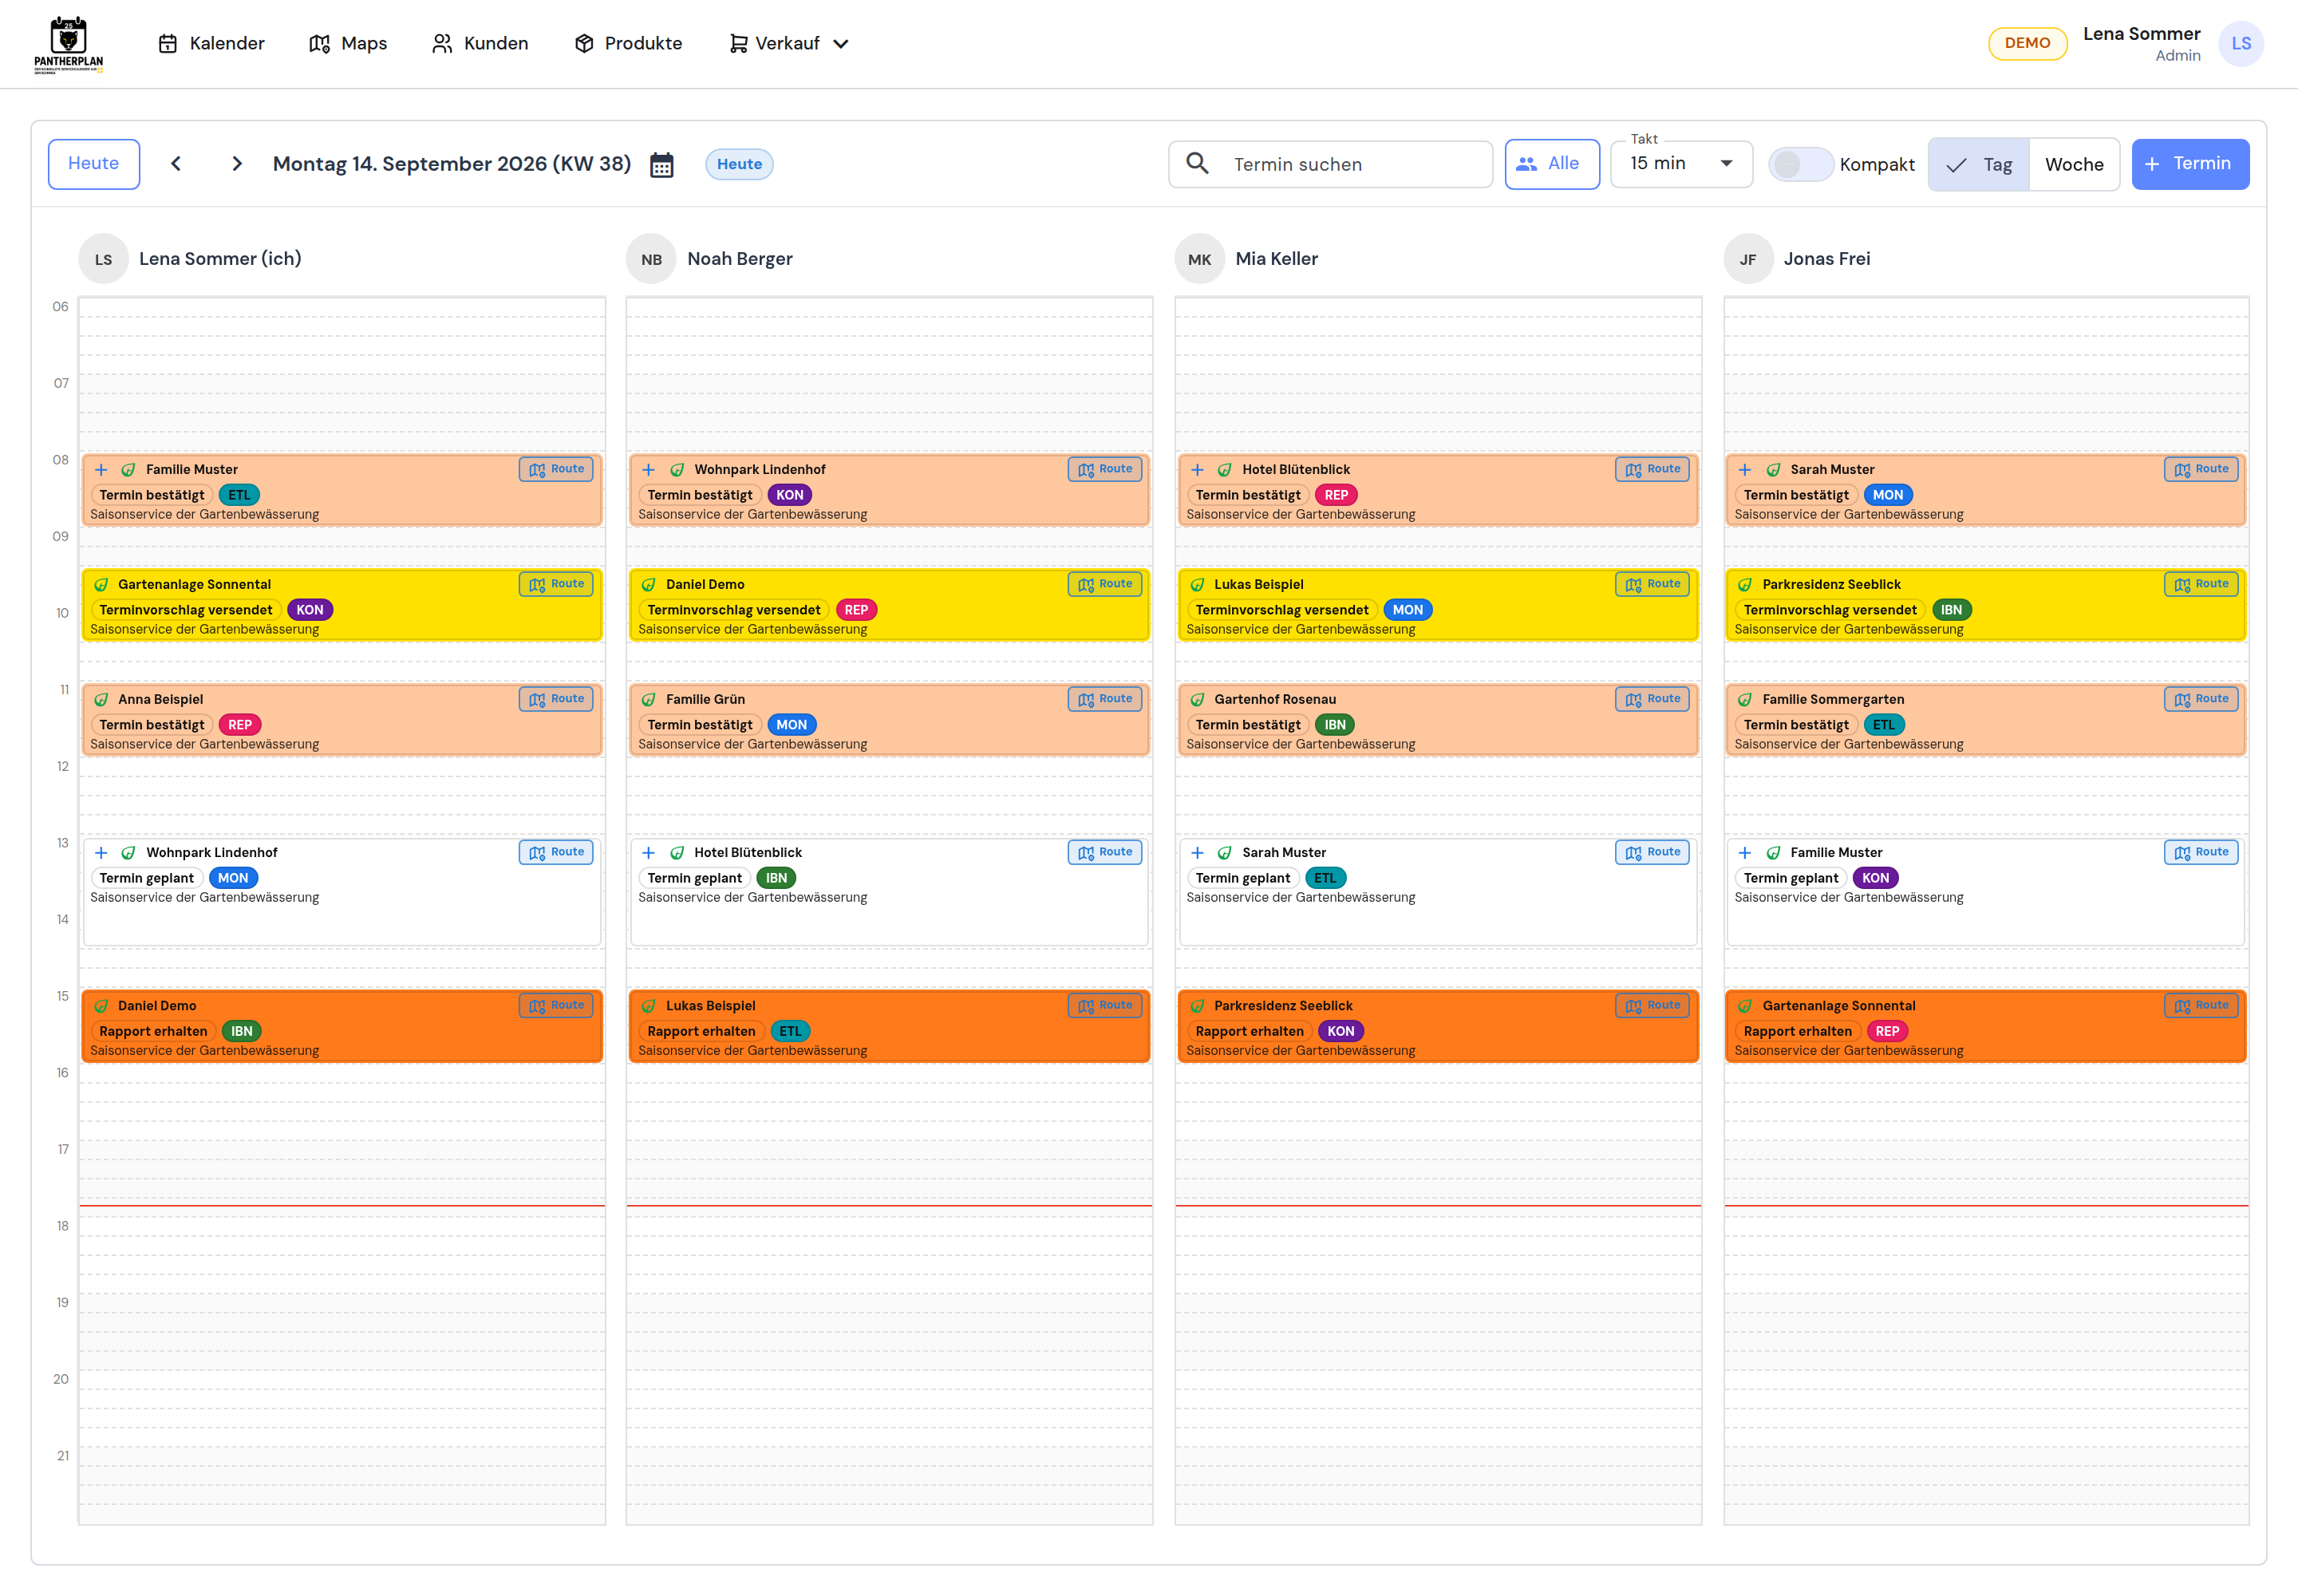2298x1596 pixels.
Task: Open the calendar date picker icon
Action: tap(661, 164)
